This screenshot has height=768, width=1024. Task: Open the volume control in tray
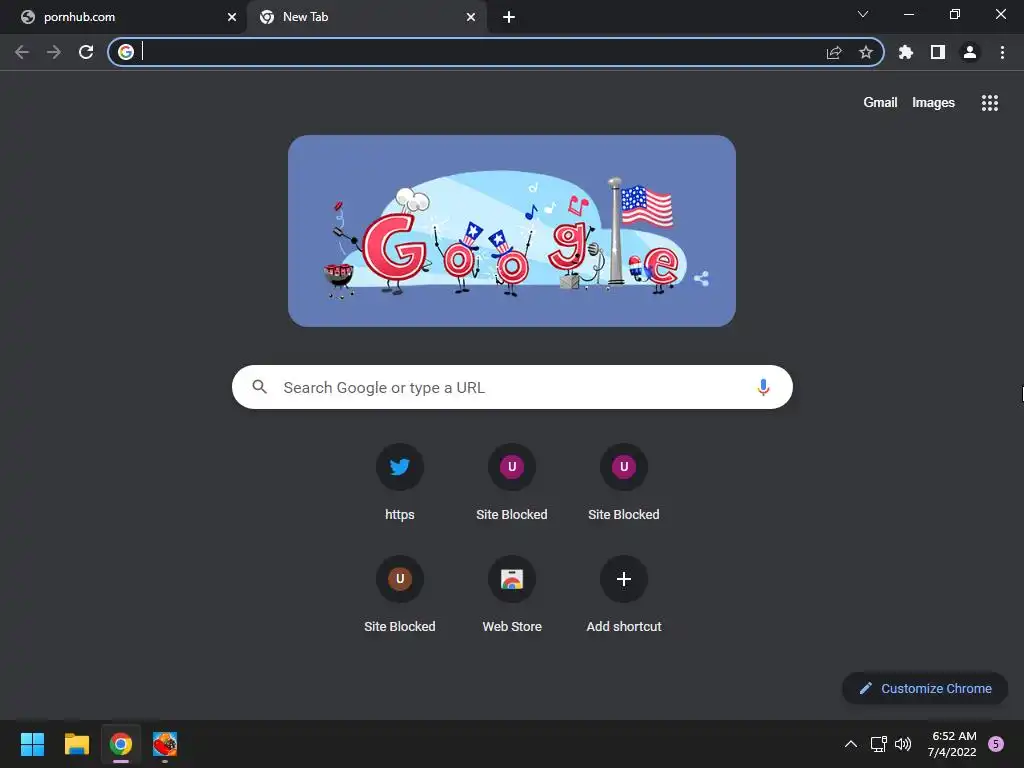click(x=903, y=744)
